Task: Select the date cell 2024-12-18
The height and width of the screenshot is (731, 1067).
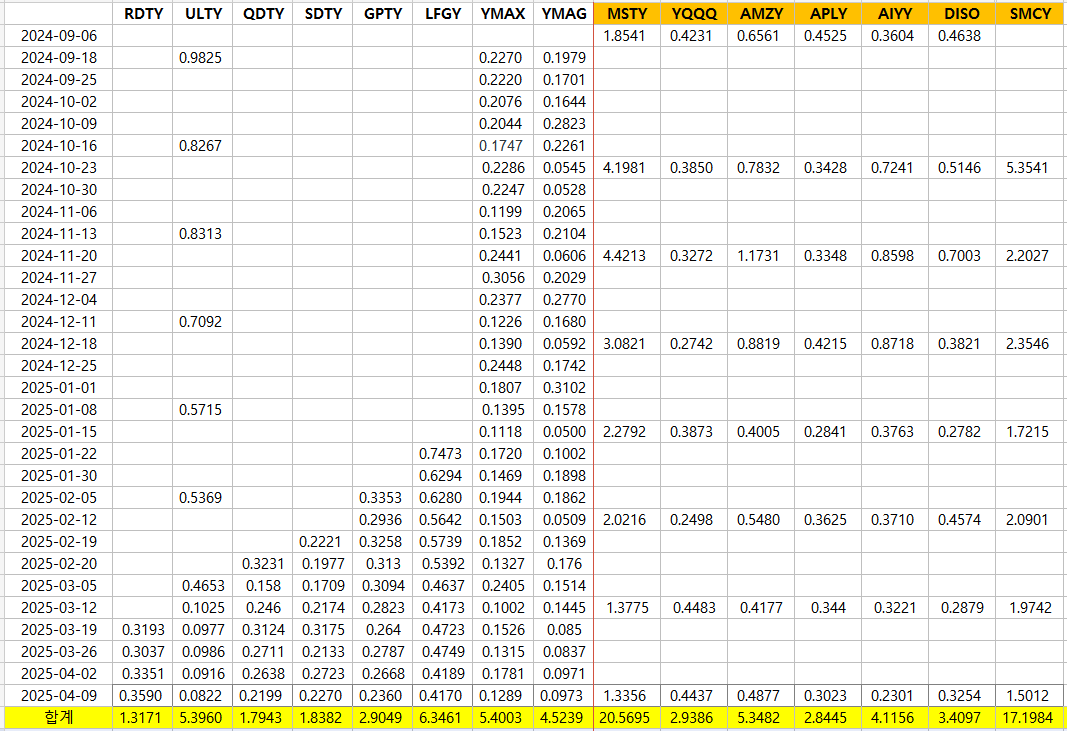Action: [x=59, y=344]
